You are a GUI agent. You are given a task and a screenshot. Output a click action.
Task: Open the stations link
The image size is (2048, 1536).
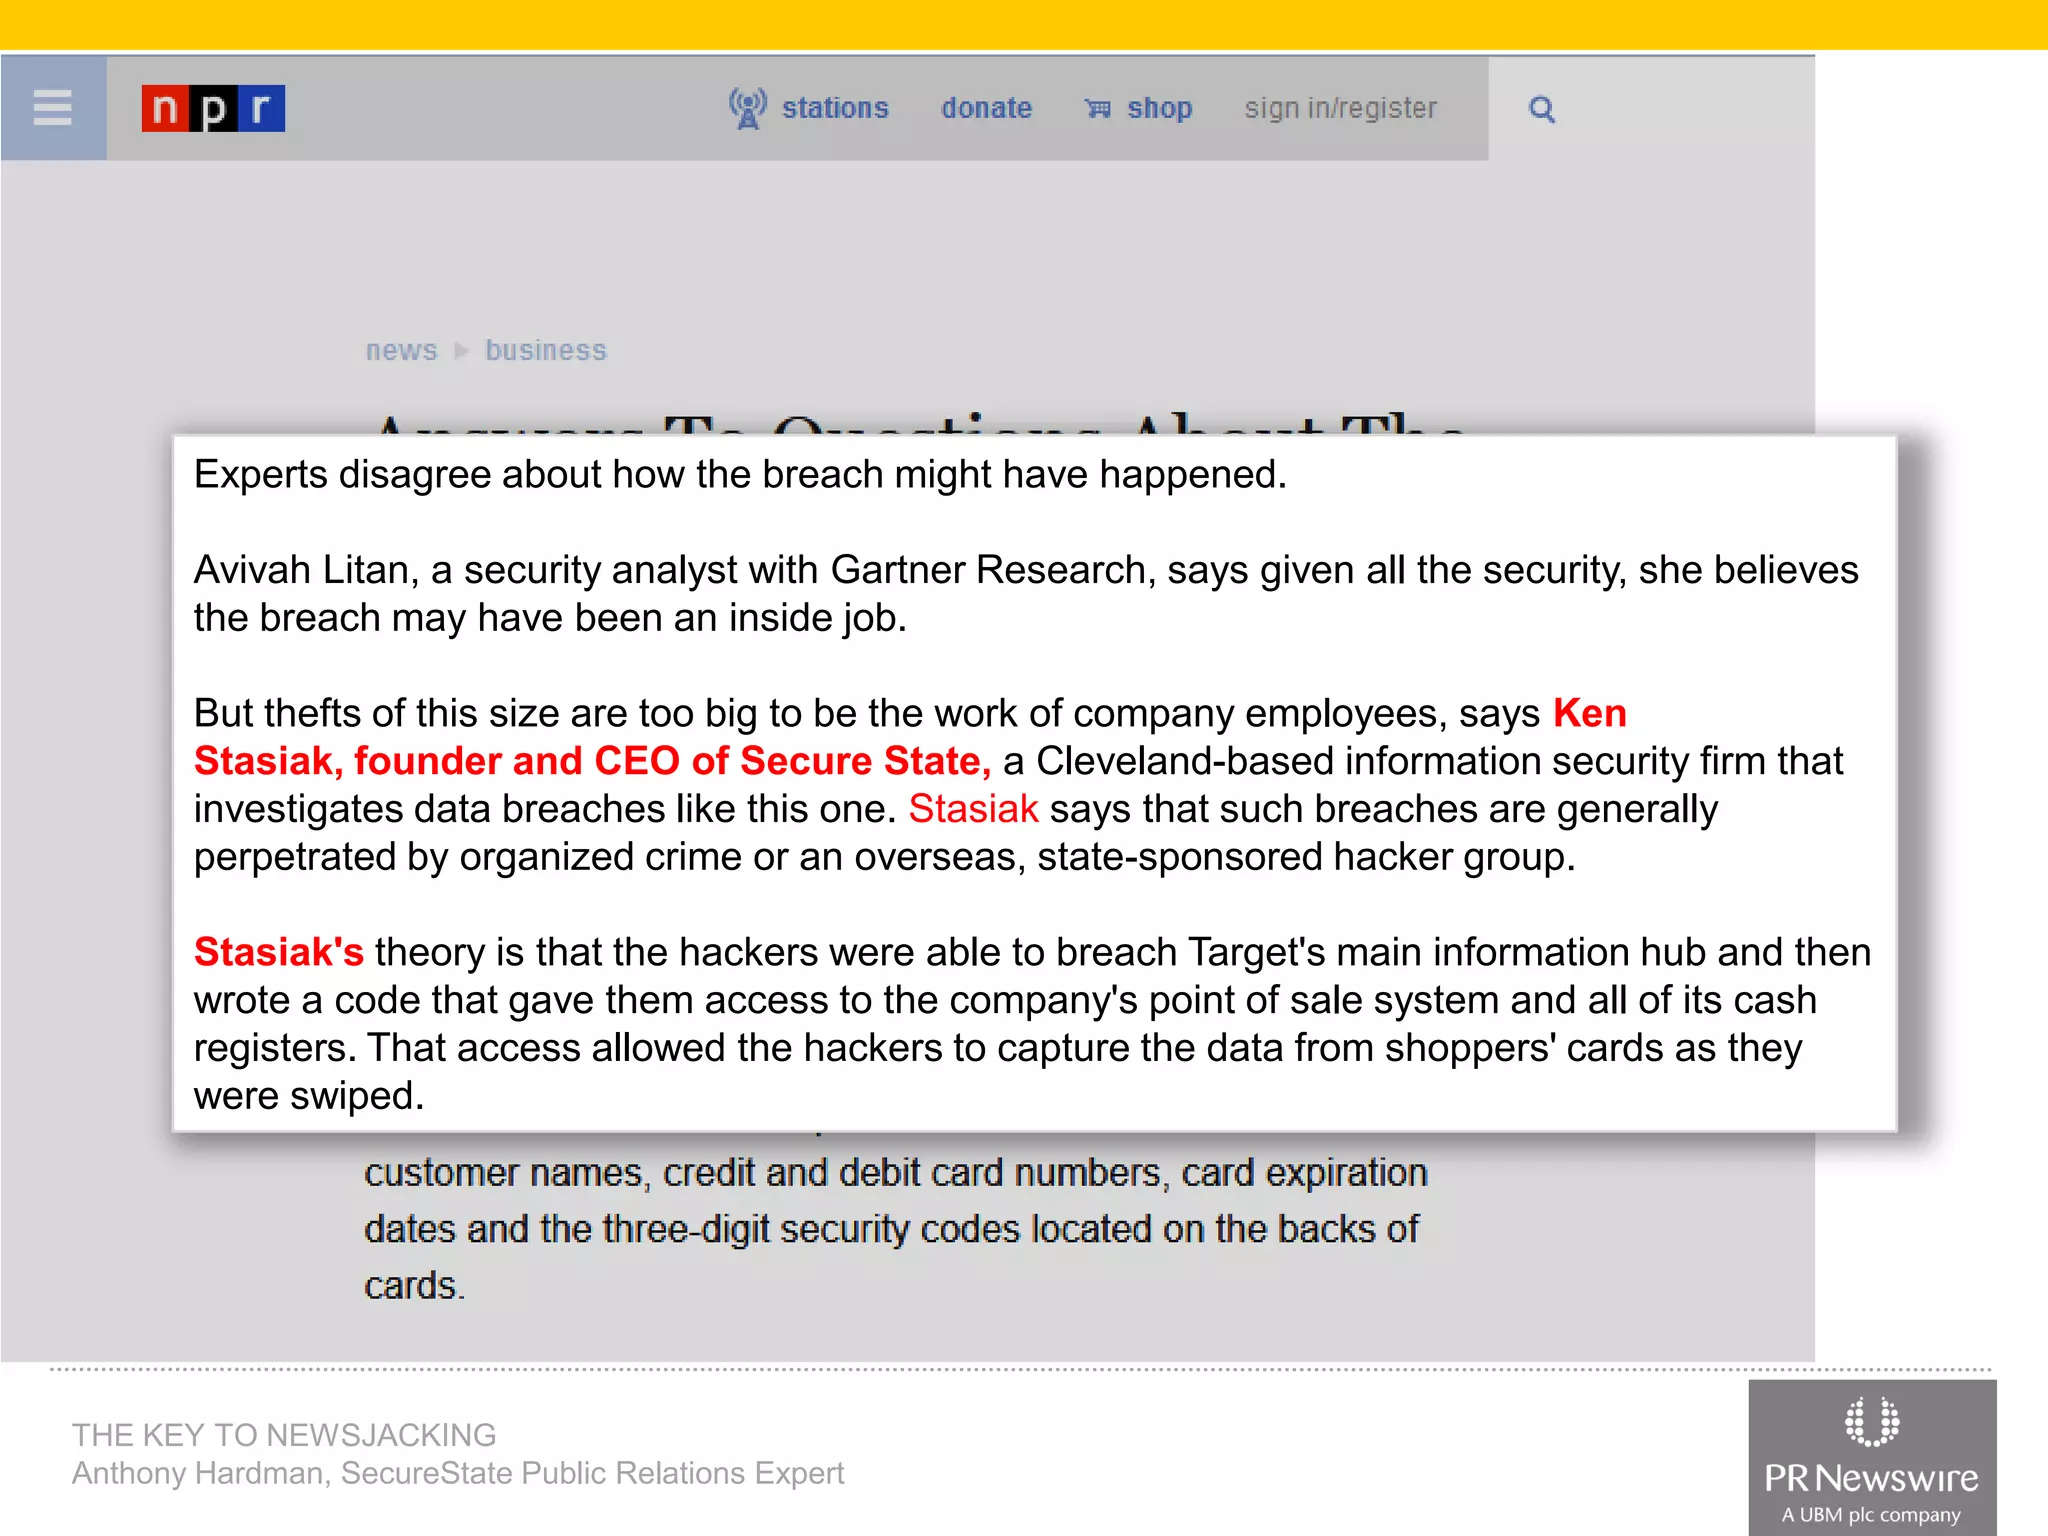[x=834, y=108]
